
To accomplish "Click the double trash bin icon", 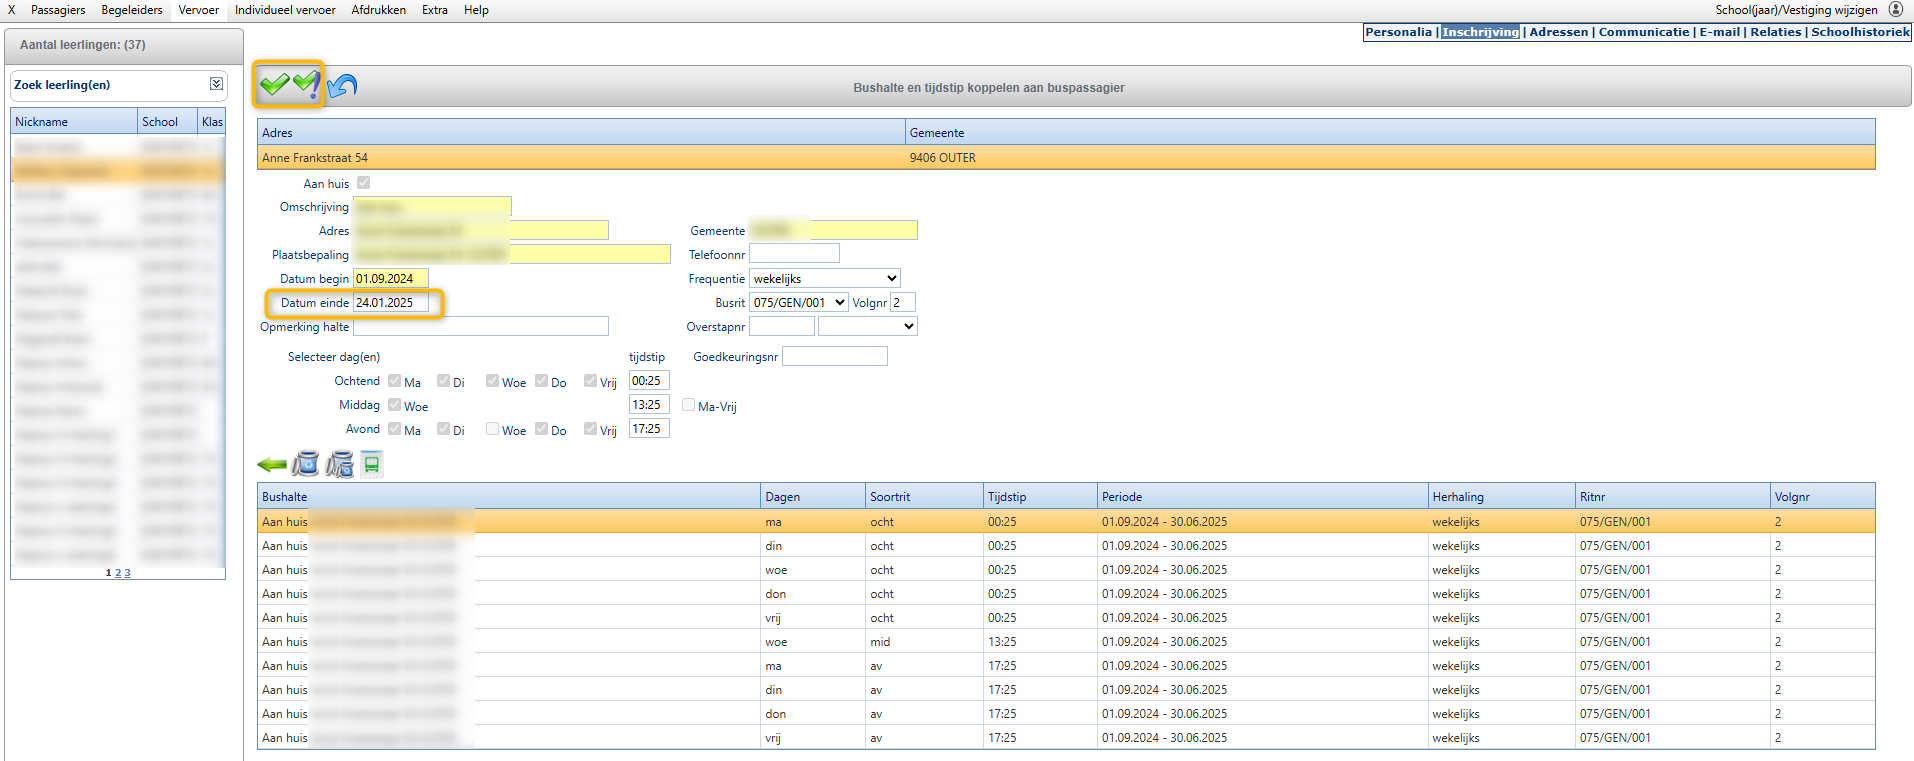I will pos(340,463).
